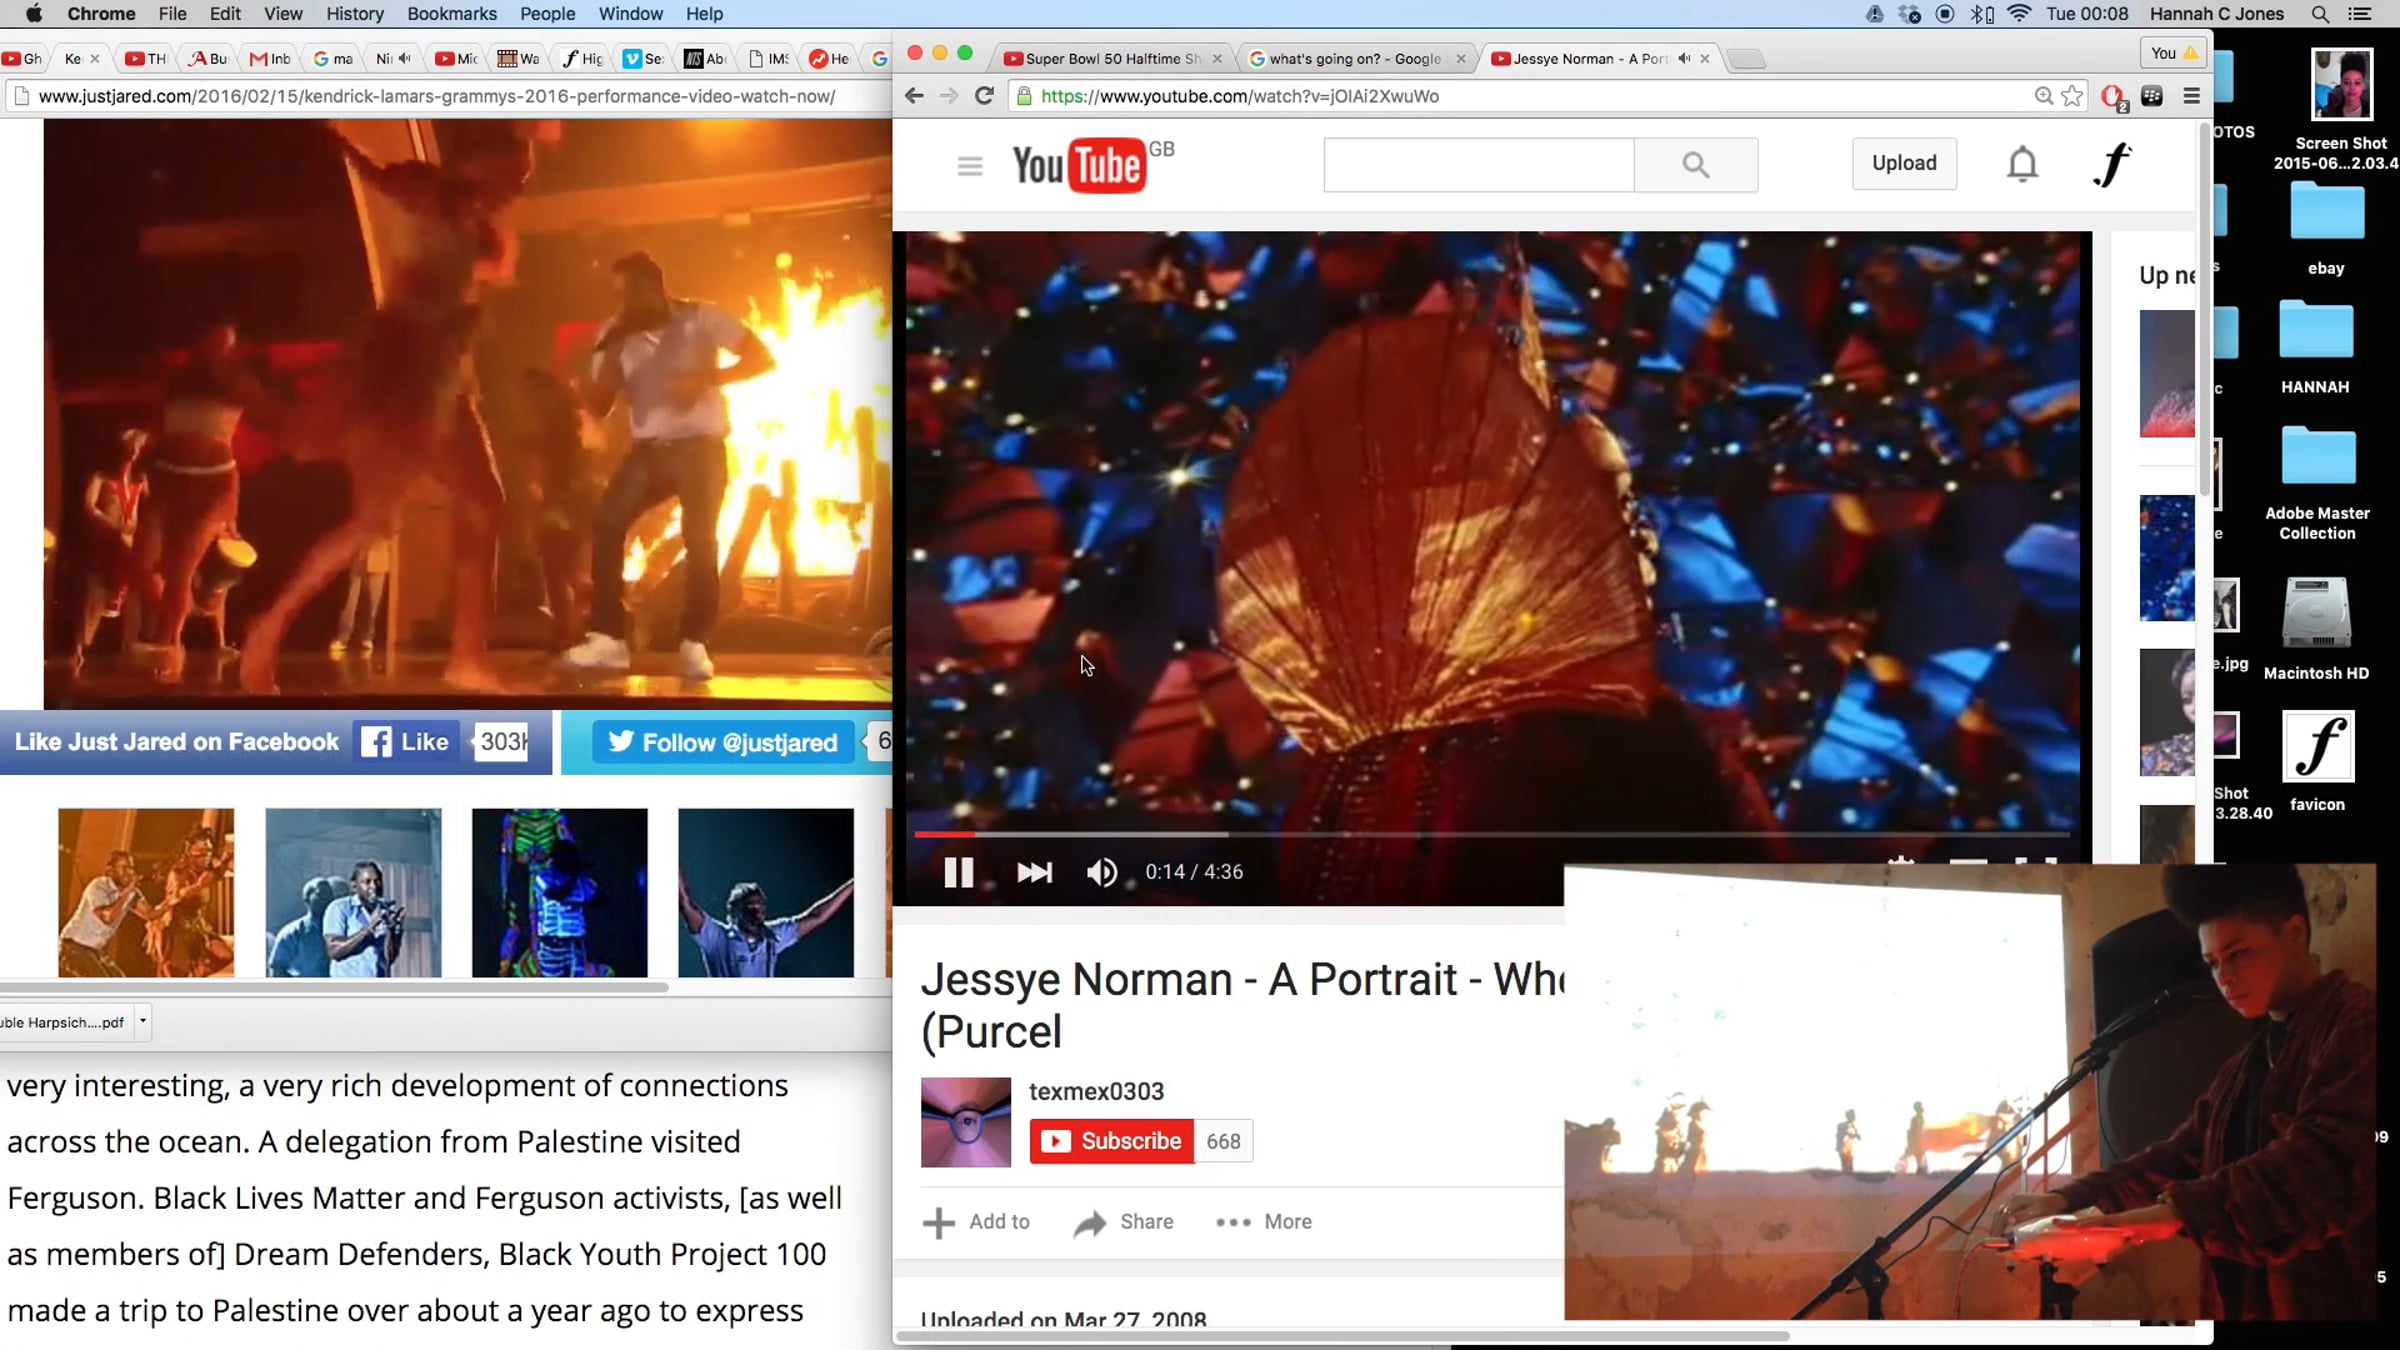Open texmex0303 channel name link
This screenshot has height=1350, width=2400.
point(1096,1091)
